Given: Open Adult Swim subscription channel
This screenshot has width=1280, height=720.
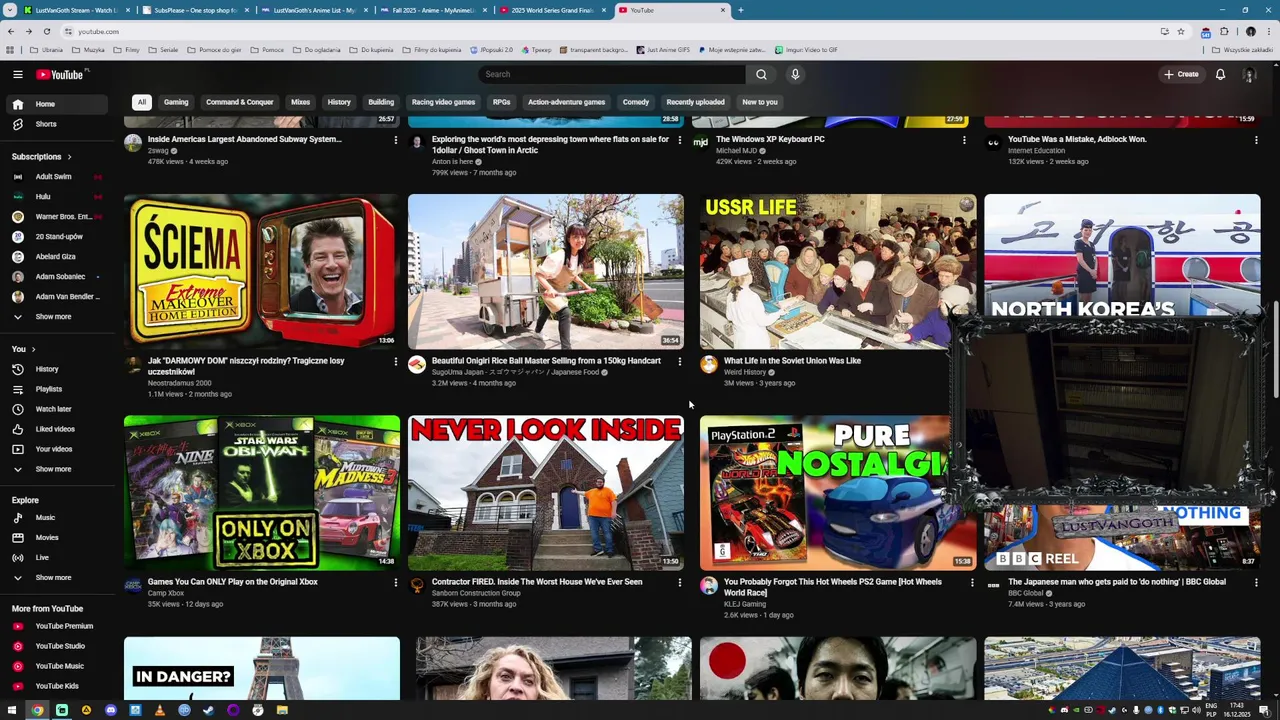Looking at the screenshot, I should coord(58,177).
